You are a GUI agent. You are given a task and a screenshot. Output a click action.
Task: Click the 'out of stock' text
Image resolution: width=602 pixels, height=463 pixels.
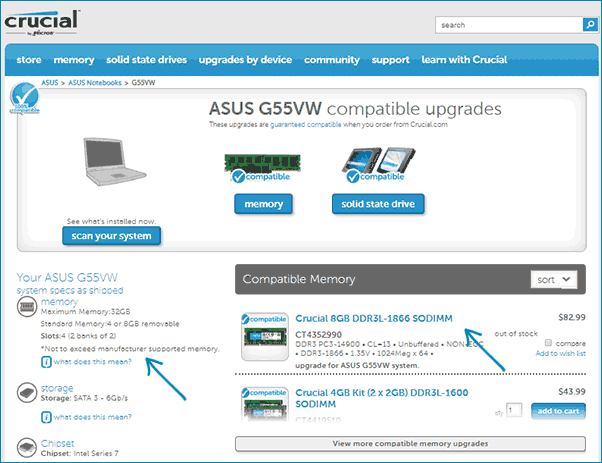pos(516,334)
